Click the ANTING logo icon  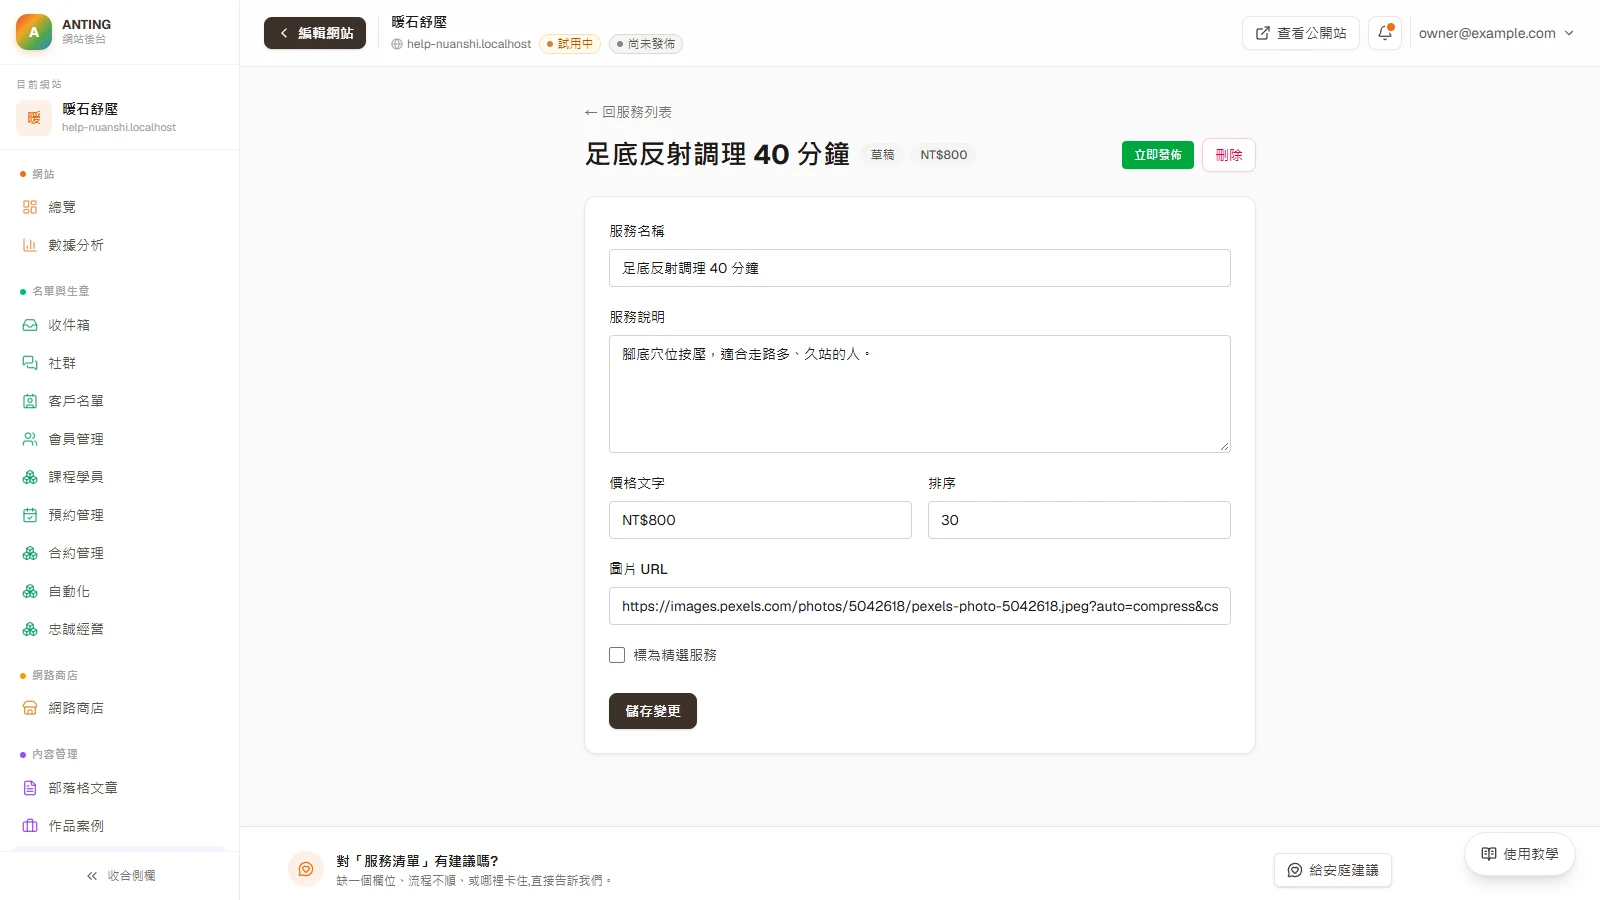[x=34, y=32]
